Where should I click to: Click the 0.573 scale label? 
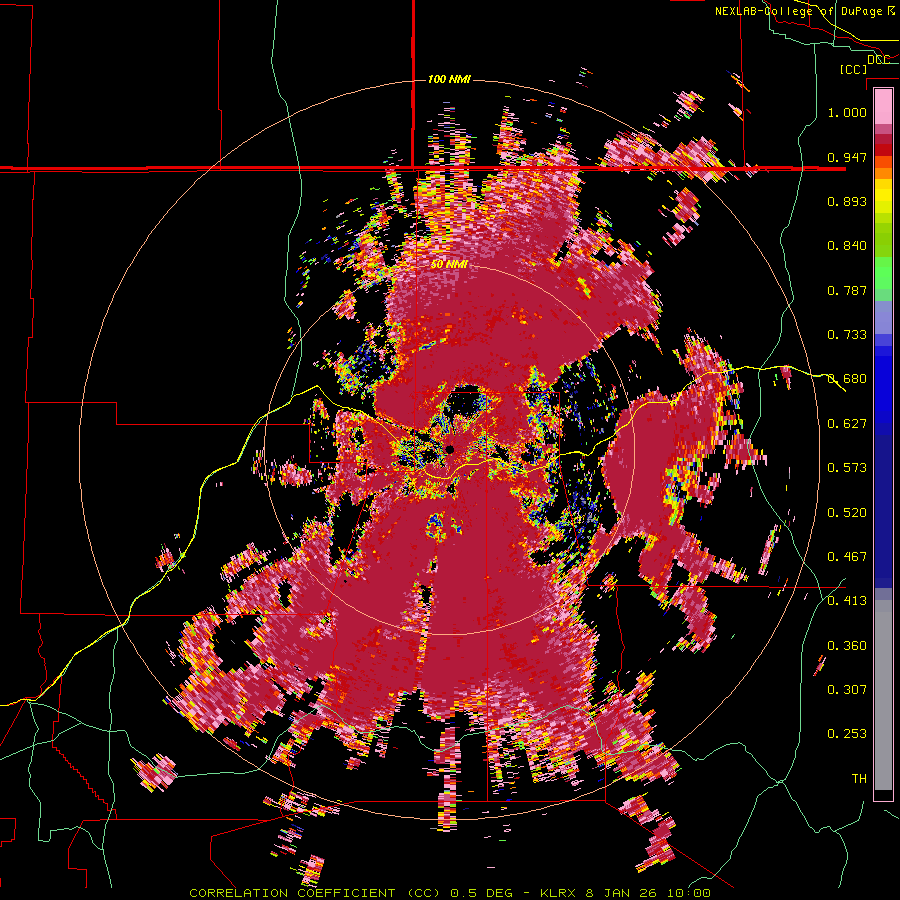[847, 467]
